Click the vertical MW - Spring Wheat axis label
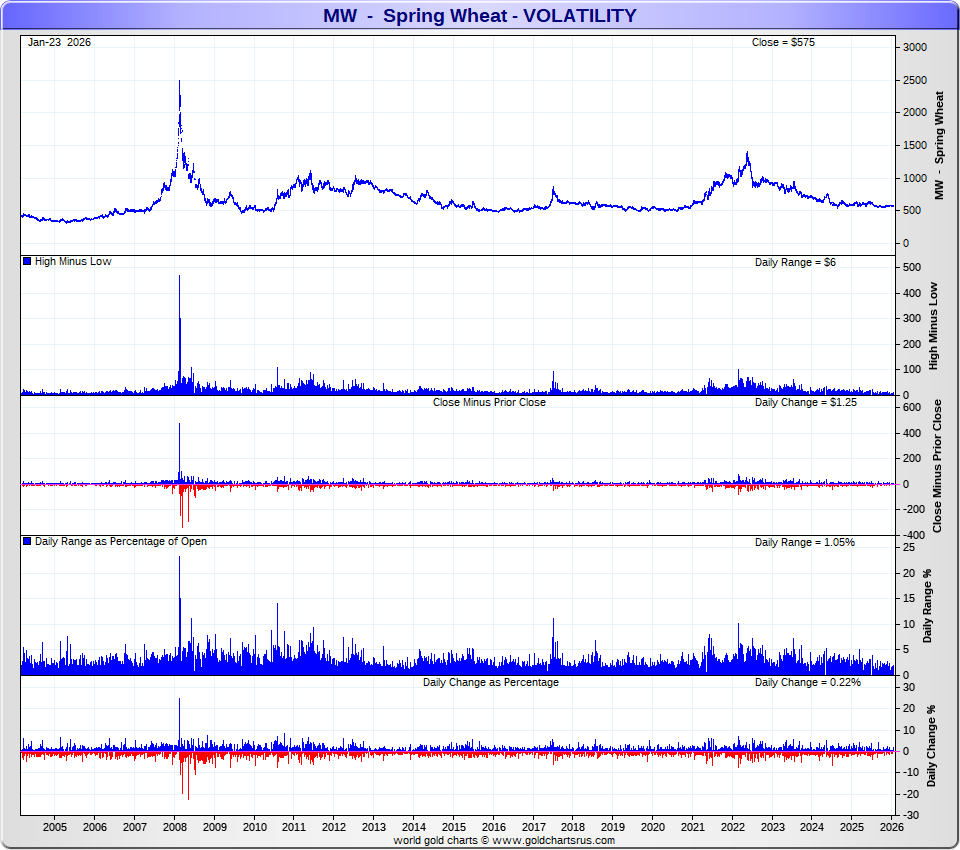This screenshot has width=960, height=850. coord(939,145)
